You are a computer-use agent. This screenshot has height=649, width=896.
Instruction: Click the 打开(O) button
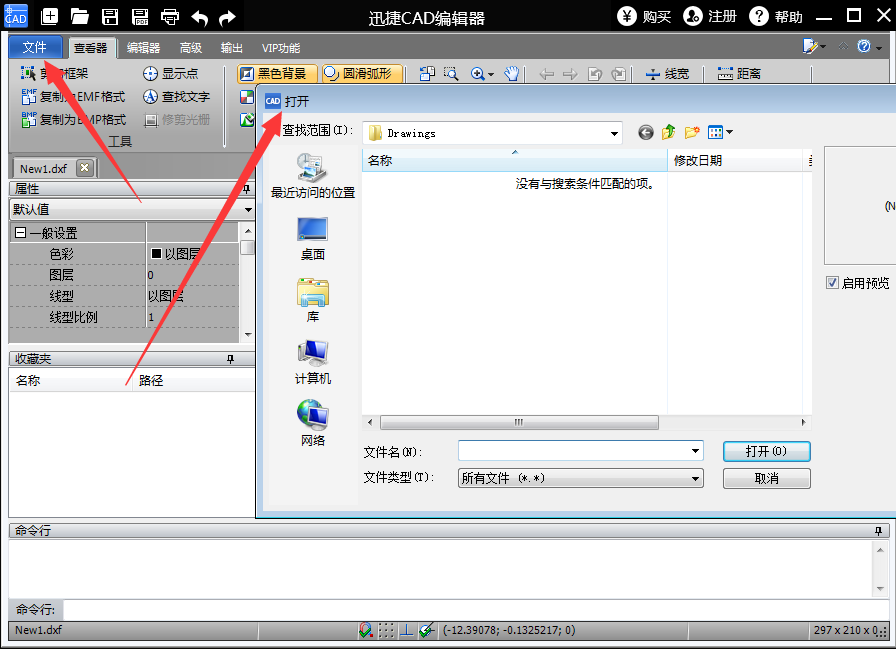point(766,451)
